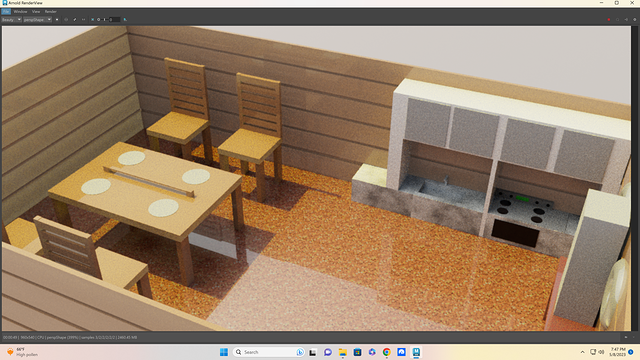Viewport: 640px width, 360px height.
Task: Click the rightmost grey toolbar icon
Action: [x=635, y=19]
